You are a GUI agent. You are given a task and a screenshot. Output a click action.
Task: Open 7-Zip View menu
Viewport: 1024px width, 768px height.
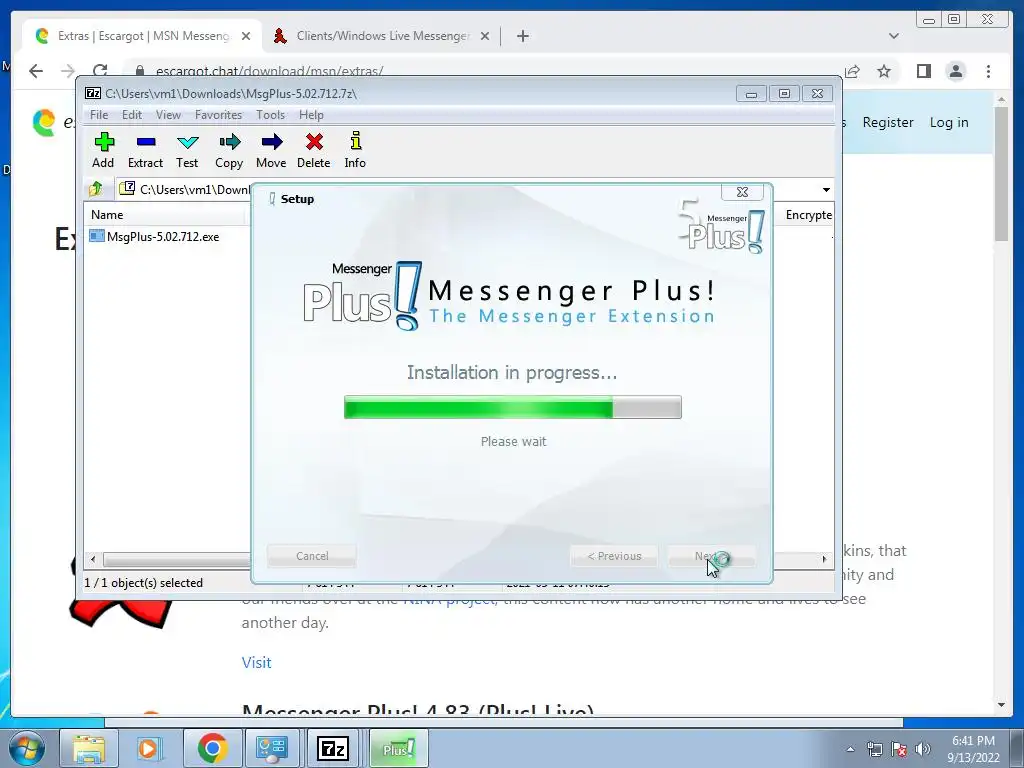point(168,115)
